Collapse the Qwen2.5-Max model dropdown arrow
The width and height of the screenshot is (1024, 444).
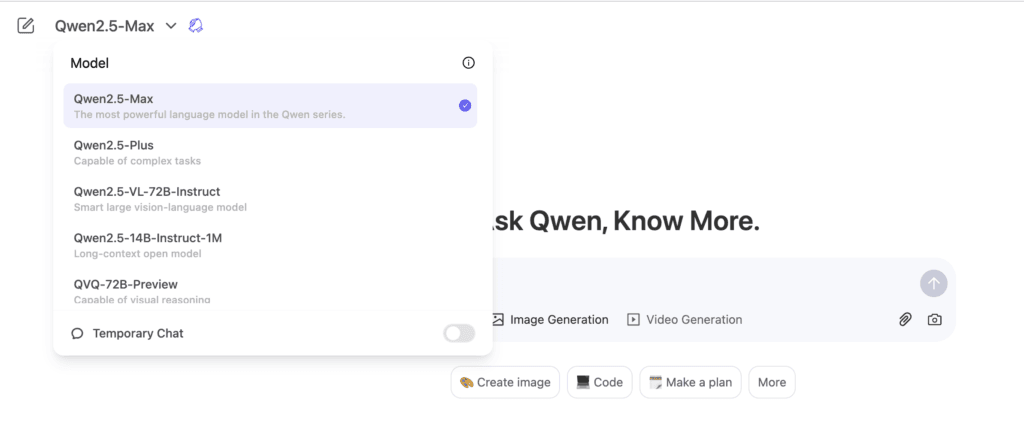[x=171, y=26]
